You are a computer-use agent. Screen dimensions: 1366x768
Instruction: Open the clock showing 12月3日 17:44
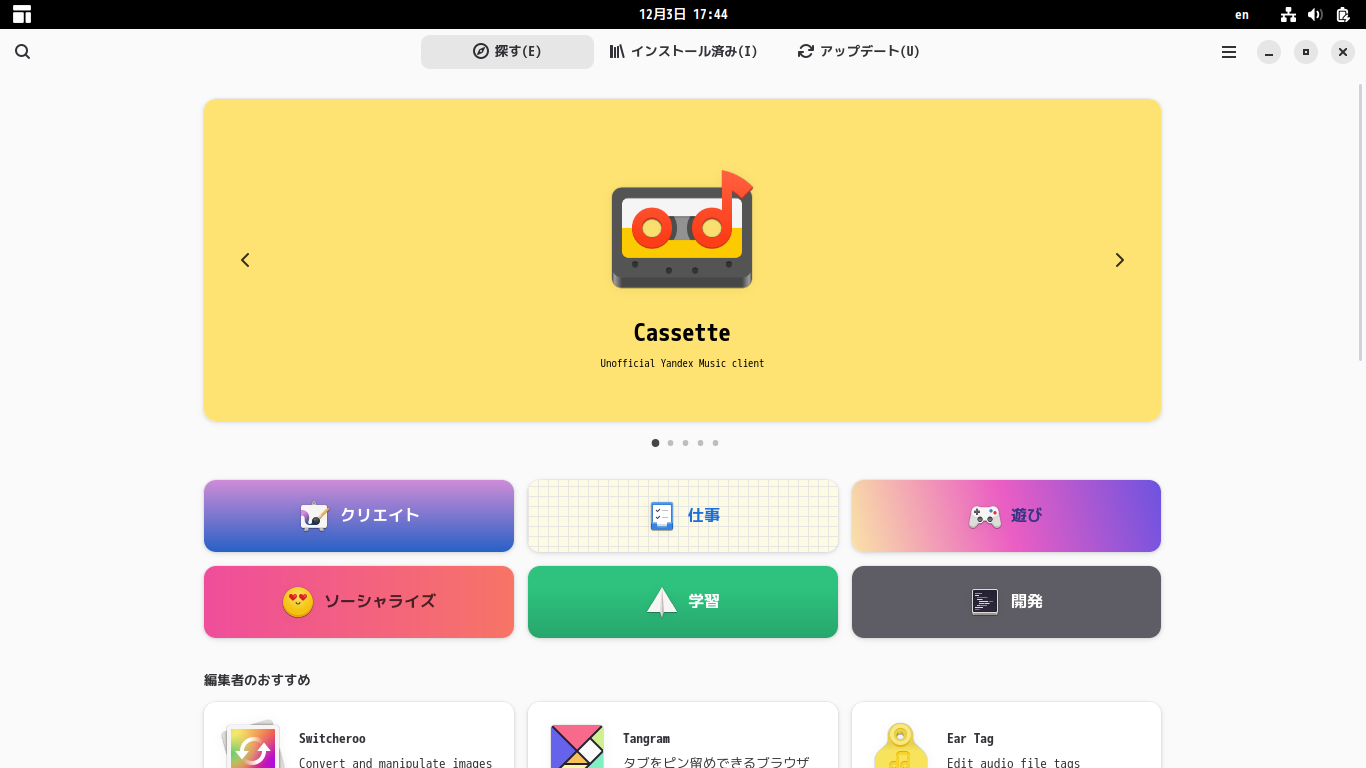pyautogui.click(x=683, y=14)
